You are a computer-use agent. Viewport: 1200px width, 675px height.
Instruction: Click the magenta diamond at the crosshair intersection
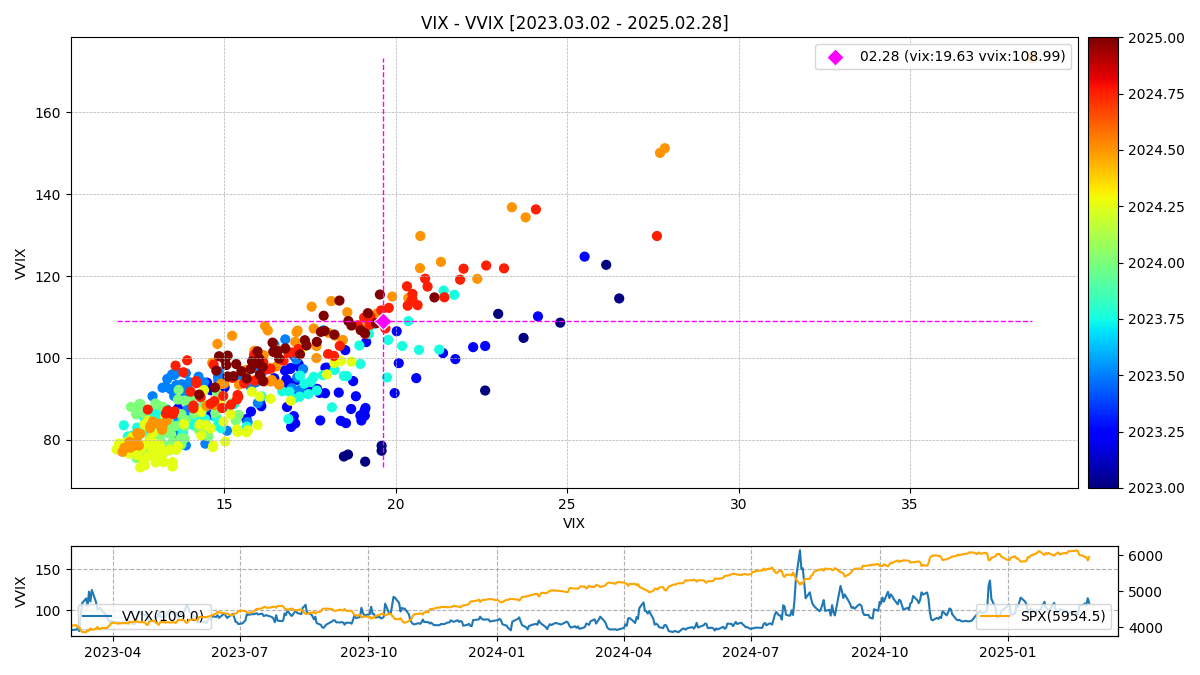pos(383,321)
